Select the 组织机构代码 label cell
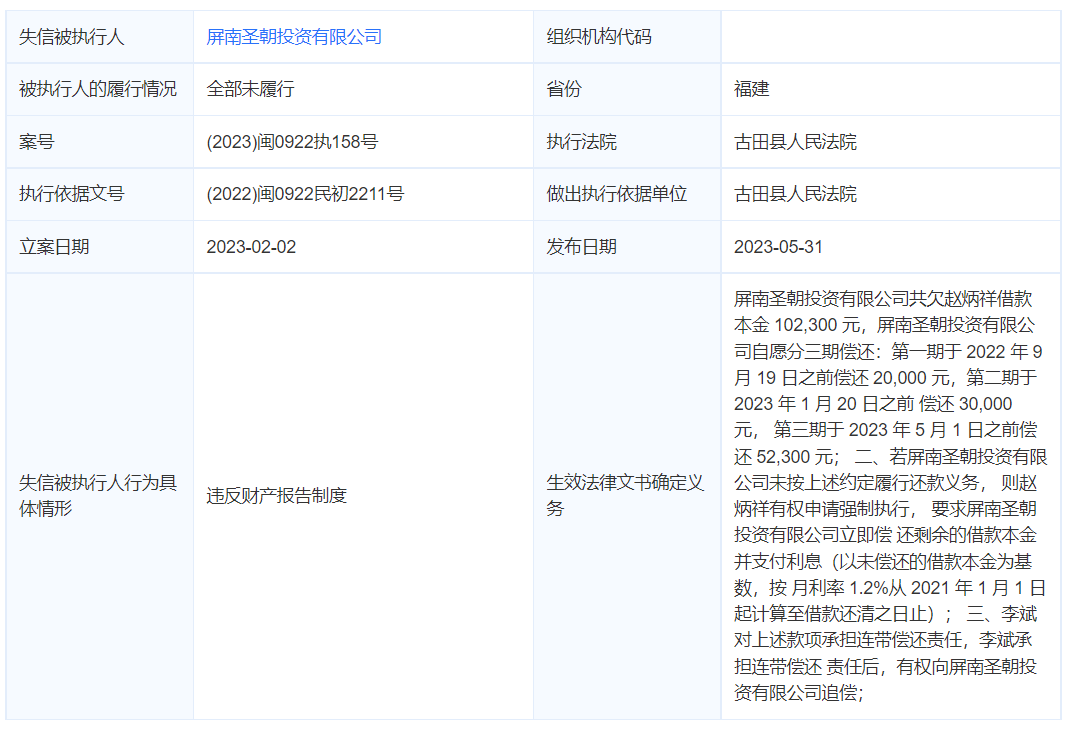 pyautogui.click(x=599, y=37)
